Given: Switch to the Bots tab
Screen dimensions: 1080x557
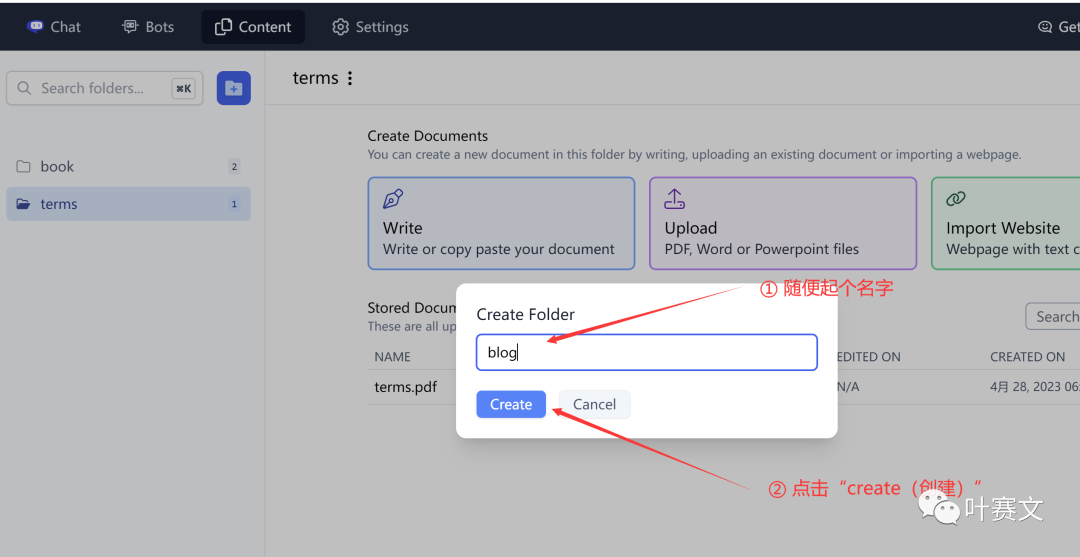Looking at the screenshot, I should click(x=148, y=27).
